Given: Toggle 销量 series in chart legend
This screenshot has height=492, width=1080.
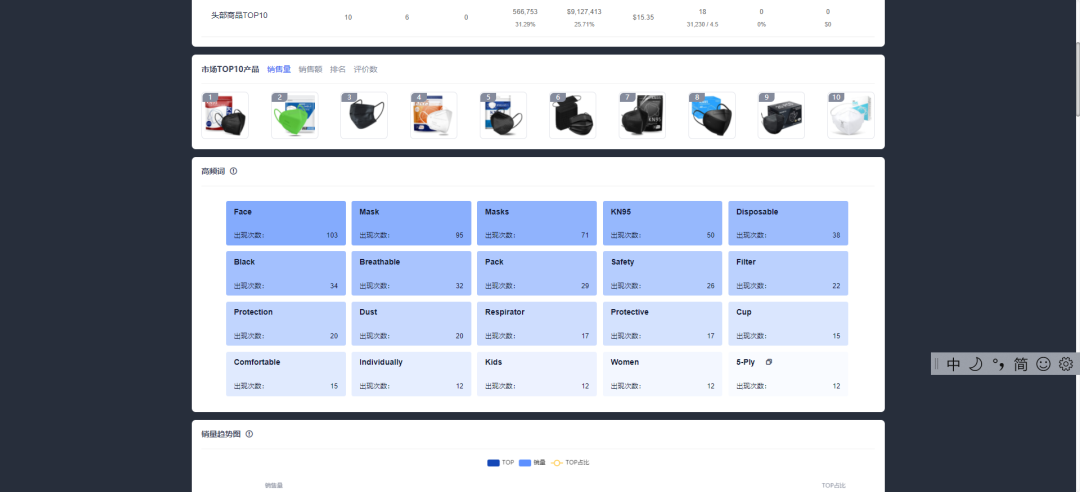Looking at the screenshot, I should point(533,462).
